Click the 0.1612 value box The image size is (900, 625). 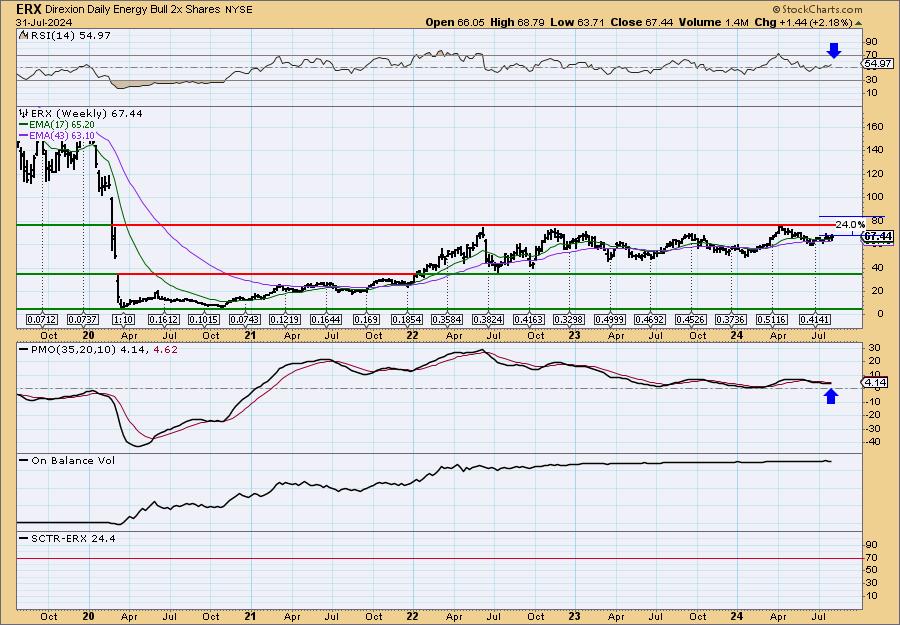click(x=164, y=319)
